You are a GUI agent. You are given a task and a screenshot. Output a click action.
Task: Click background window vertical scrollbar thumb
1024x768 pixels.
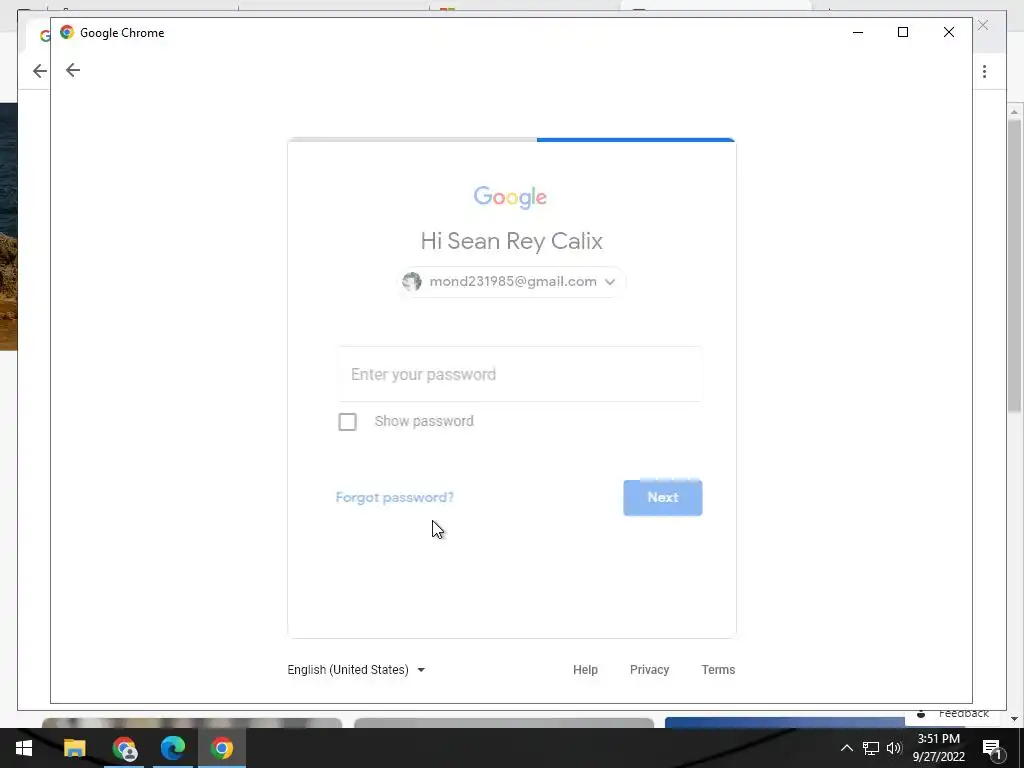point(1014,264)
